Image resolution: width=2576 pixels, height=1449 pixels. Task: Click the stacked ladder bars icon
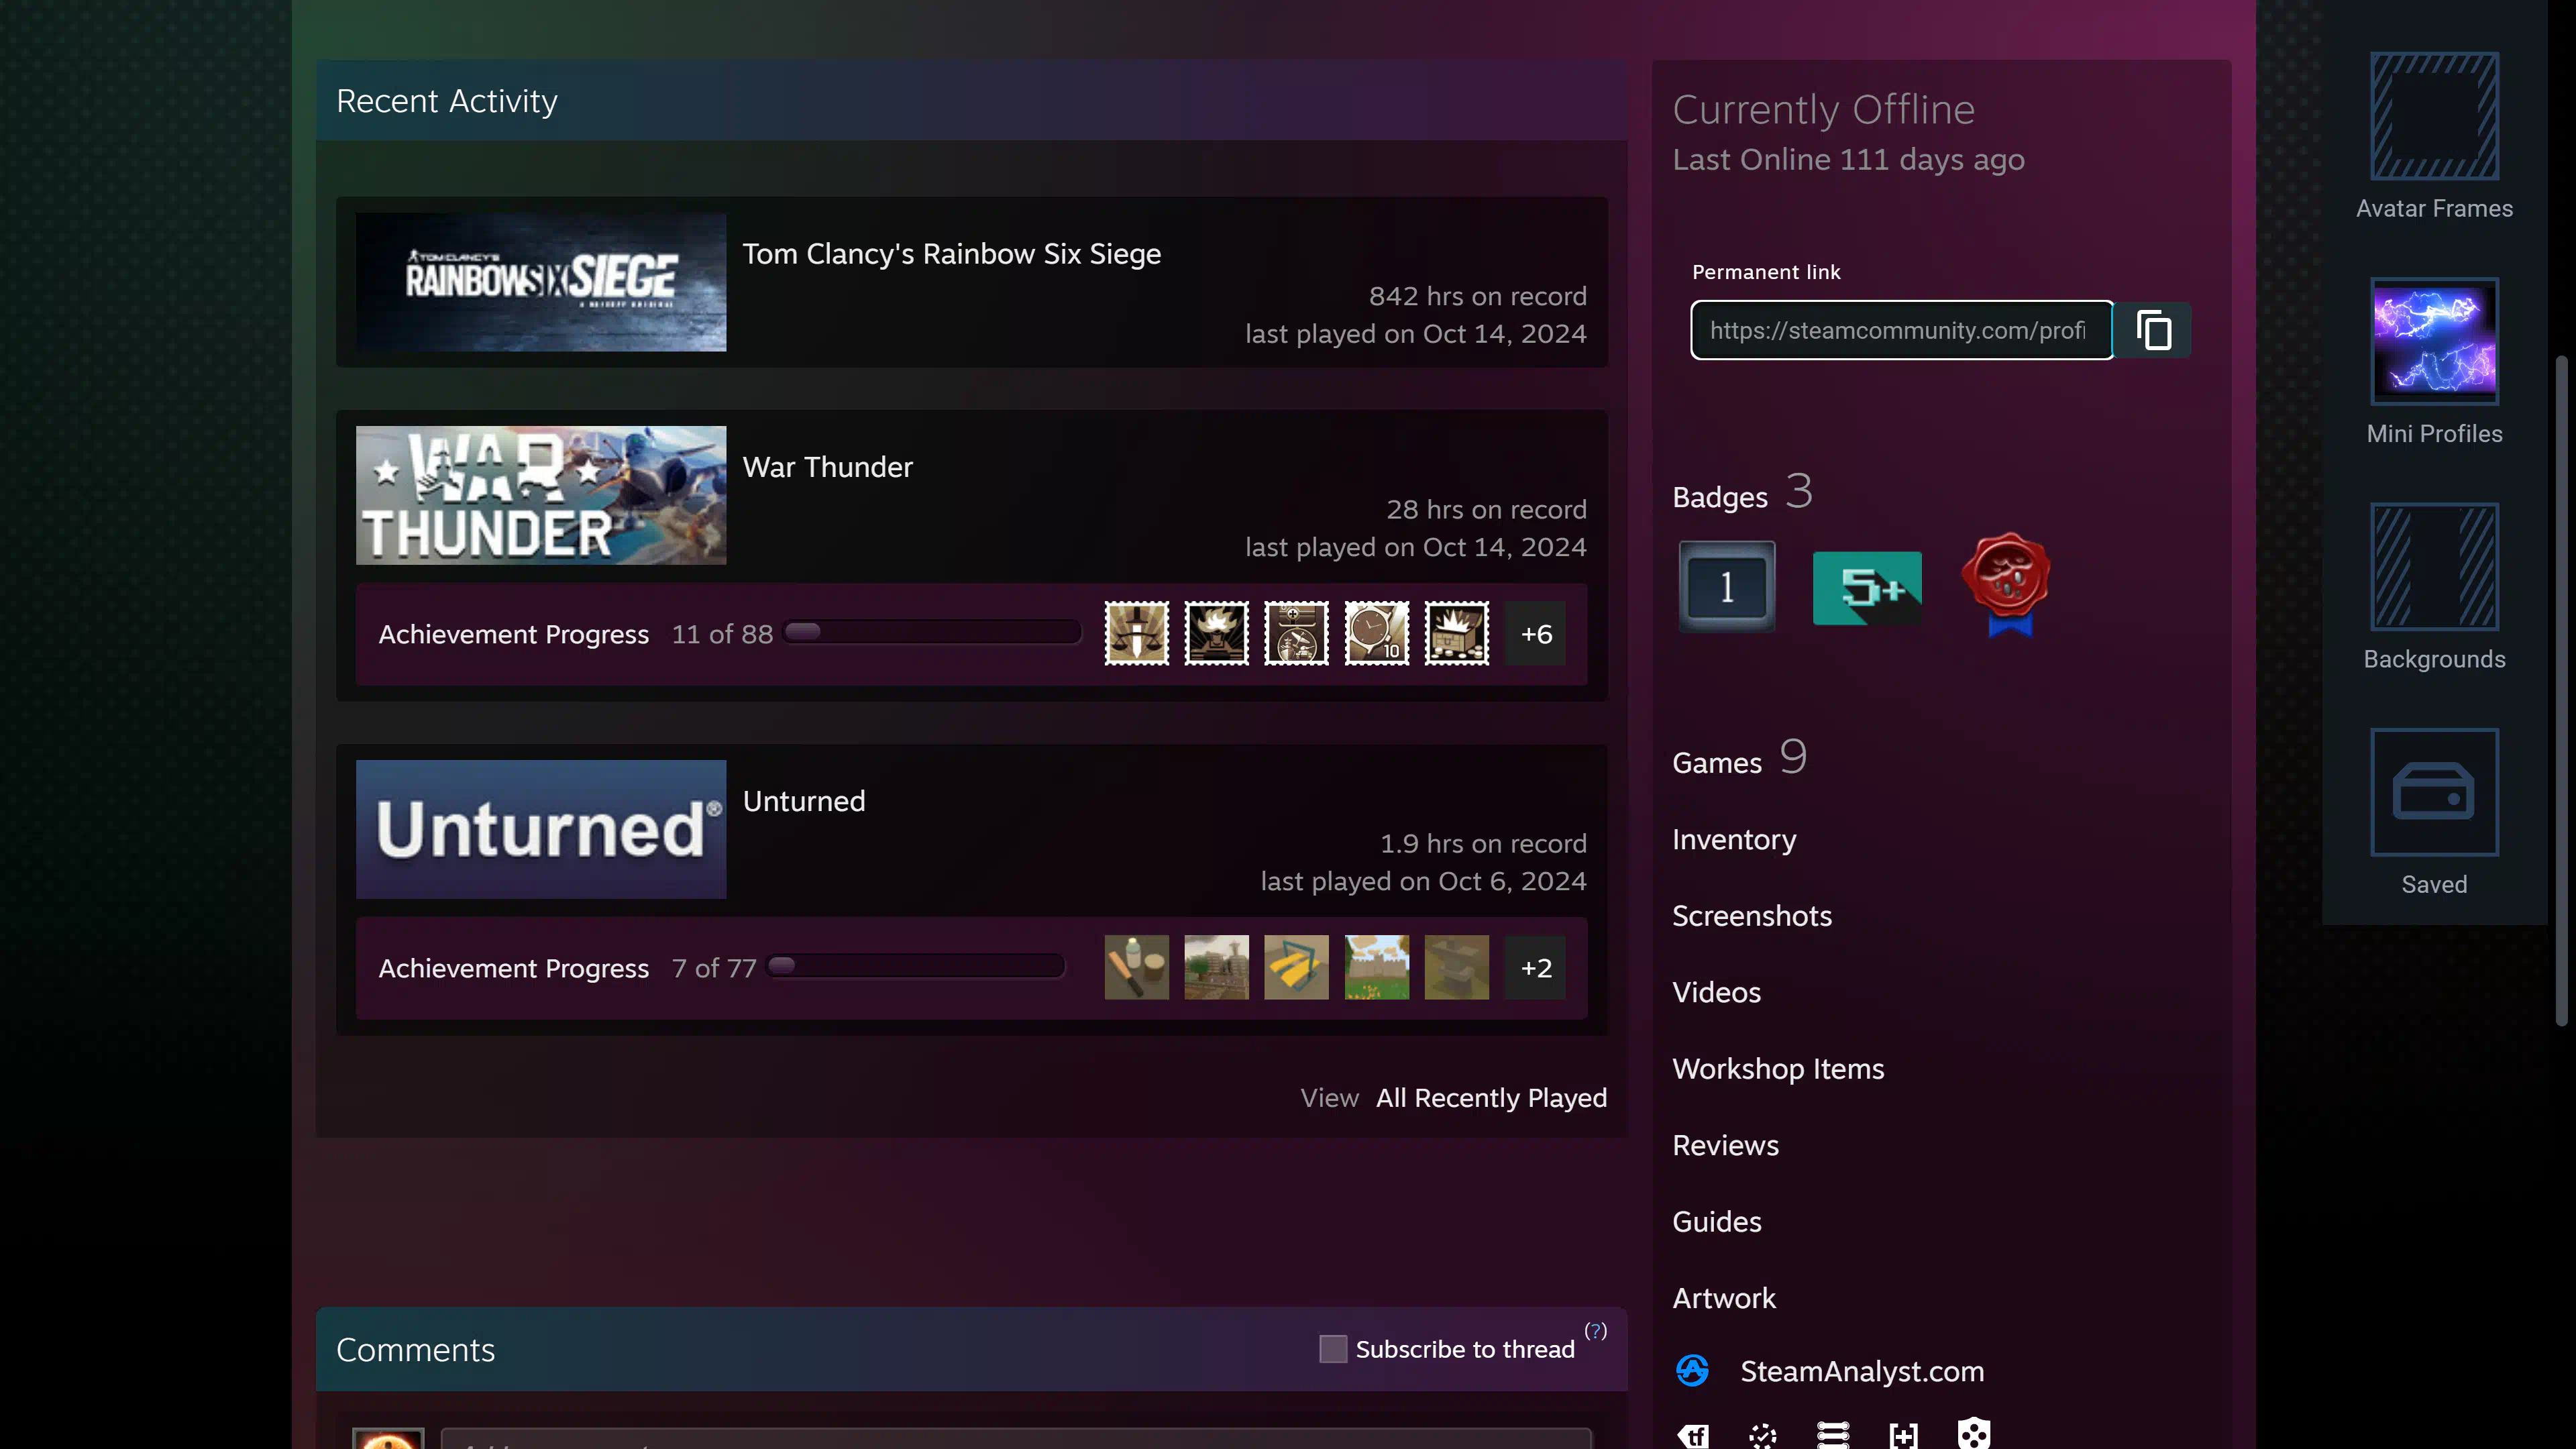coord(1833,1435)
